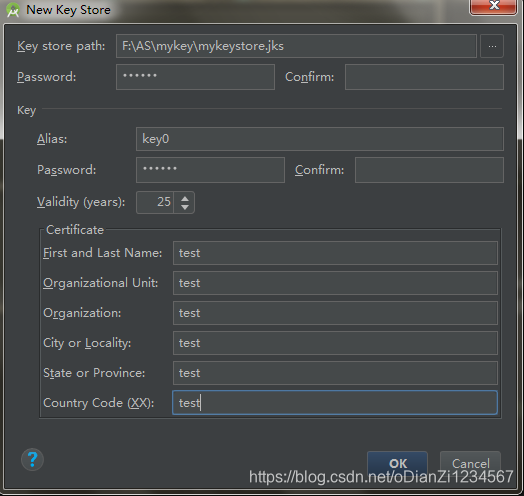The image size is (524, 496).
Task: Click the Android Studio icon in title bar
Action: tap(13, 10)
